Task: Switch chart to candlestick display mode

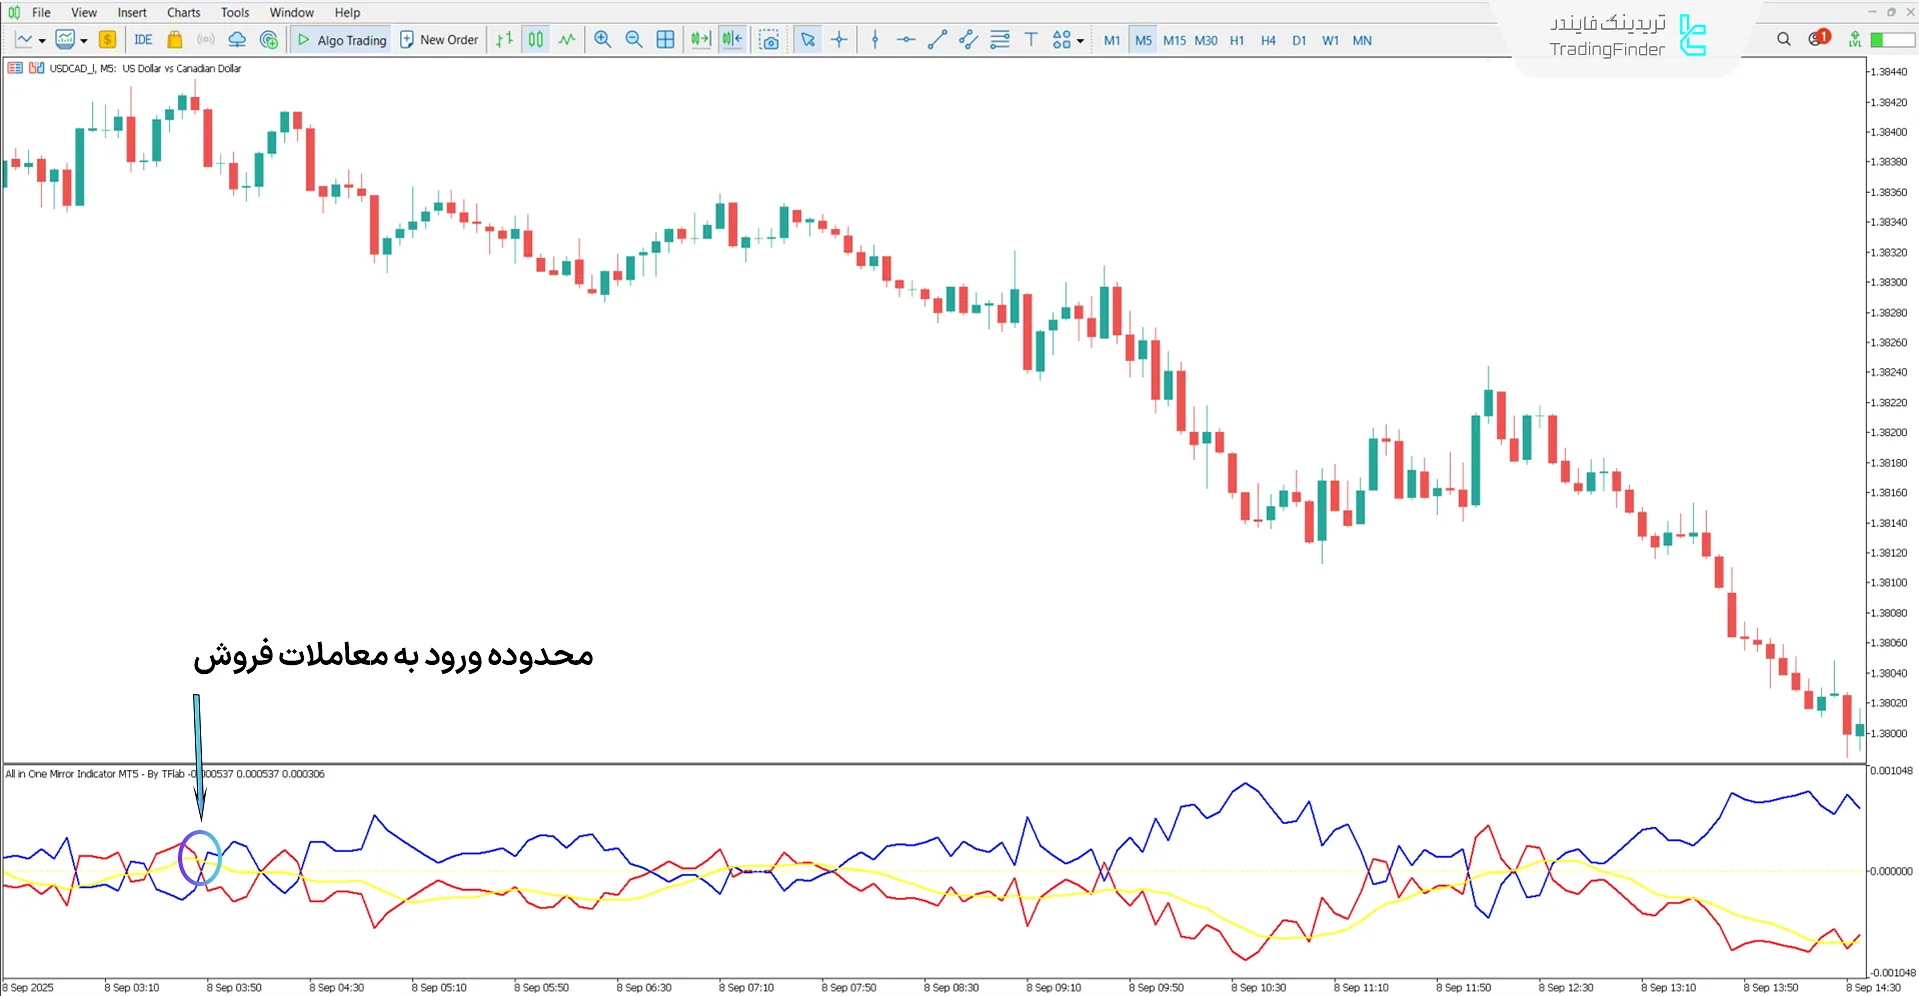Action: click(x=536, y=40)
